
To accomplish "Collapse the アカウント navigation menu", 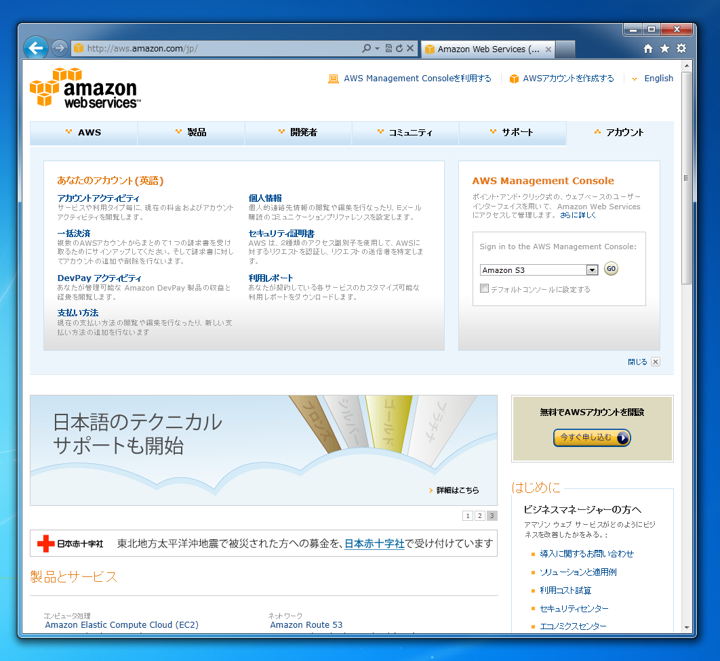I will tap(620, 133).
